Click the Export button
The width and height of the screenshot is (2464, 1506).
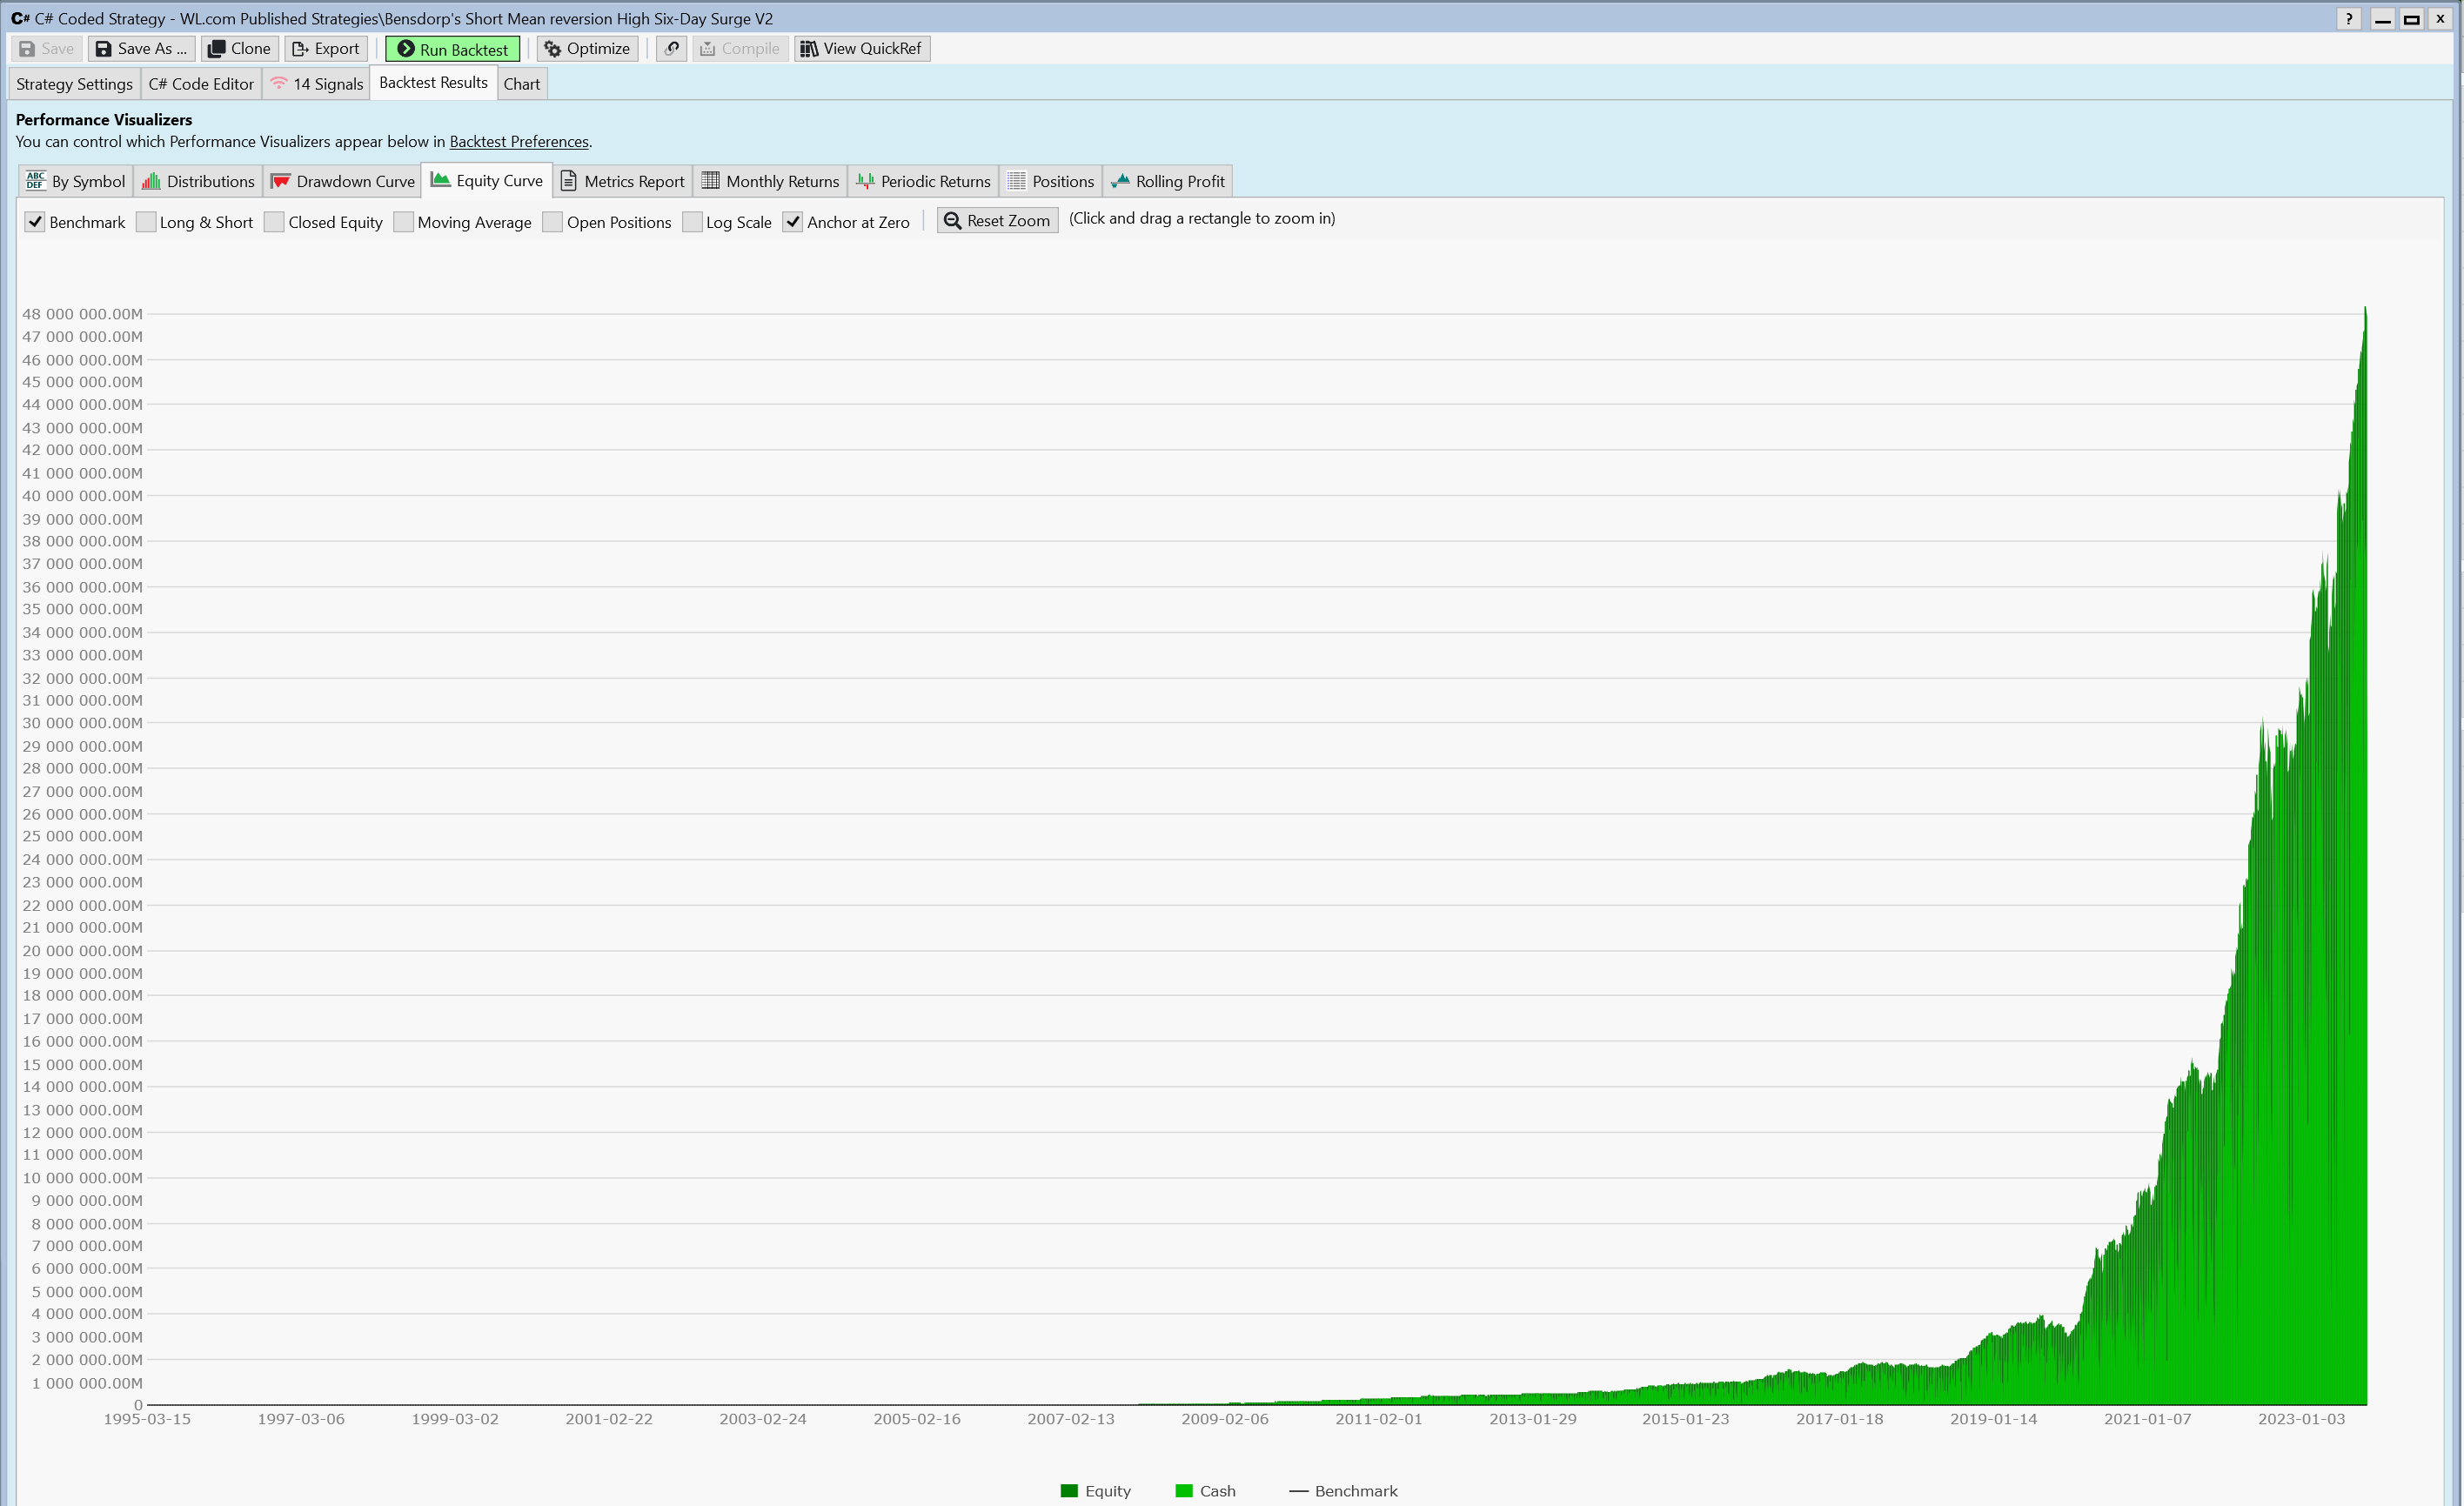[x=326, y=49]
